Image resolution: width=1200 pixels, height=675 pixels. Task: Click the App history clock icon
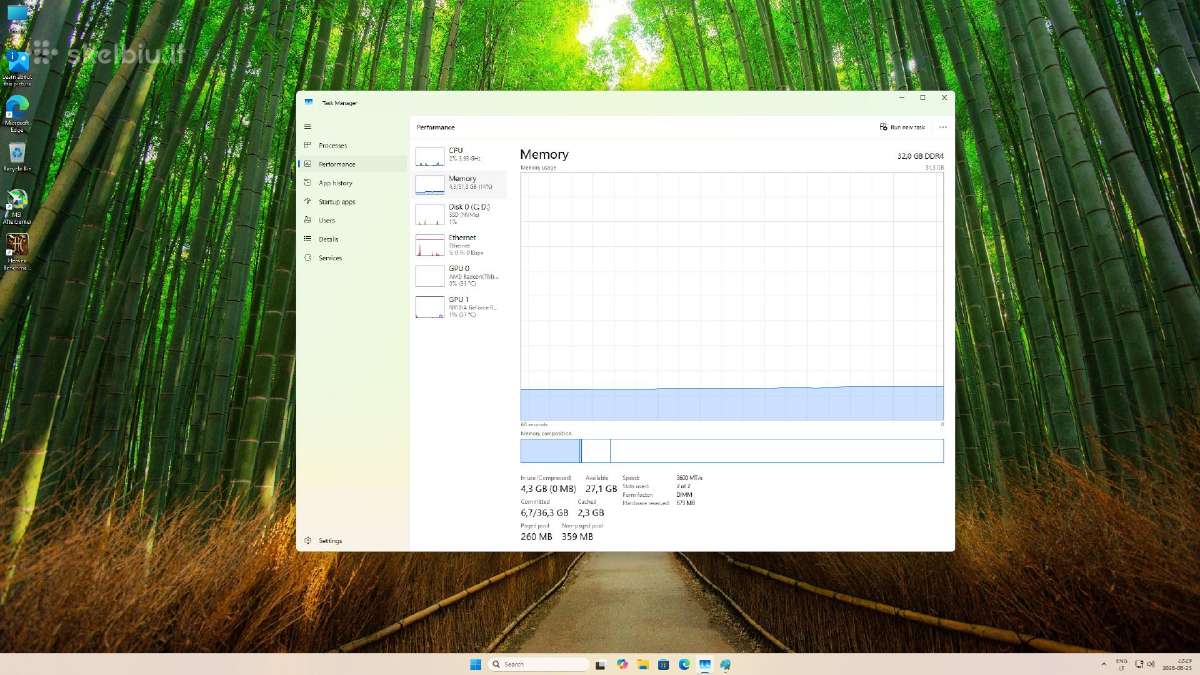pyautogui.click(x=308, y=183)
